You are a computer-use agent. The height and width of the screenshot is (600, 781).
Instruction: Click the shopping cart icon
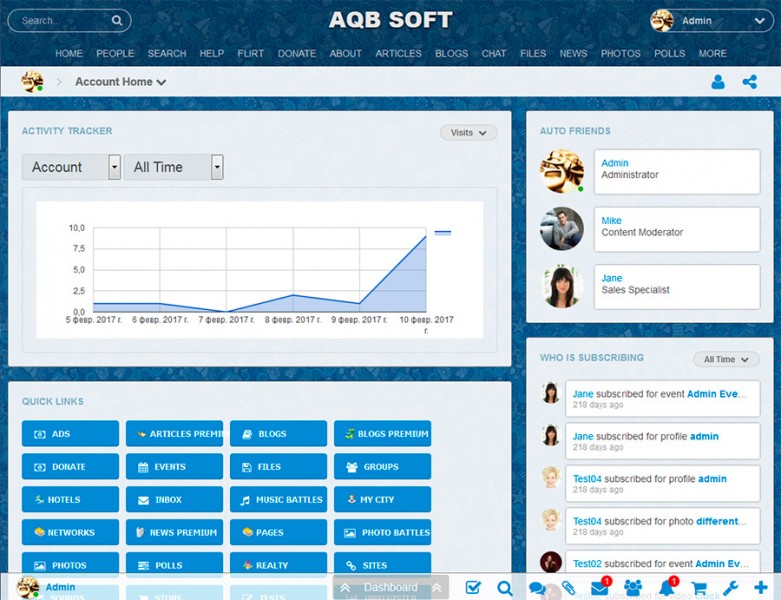coord(699,588)
